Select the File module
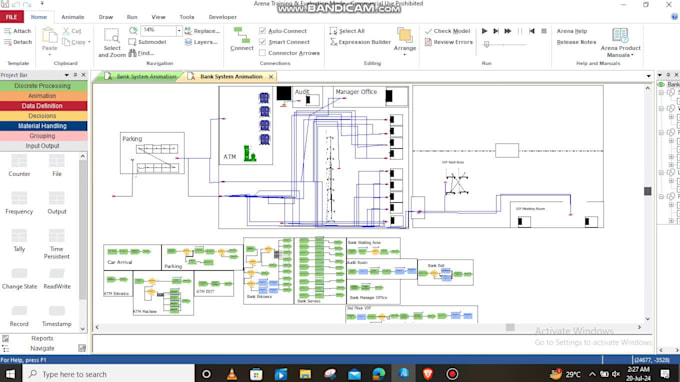Viewport: 680px width, 382px height. click(57, 165)
